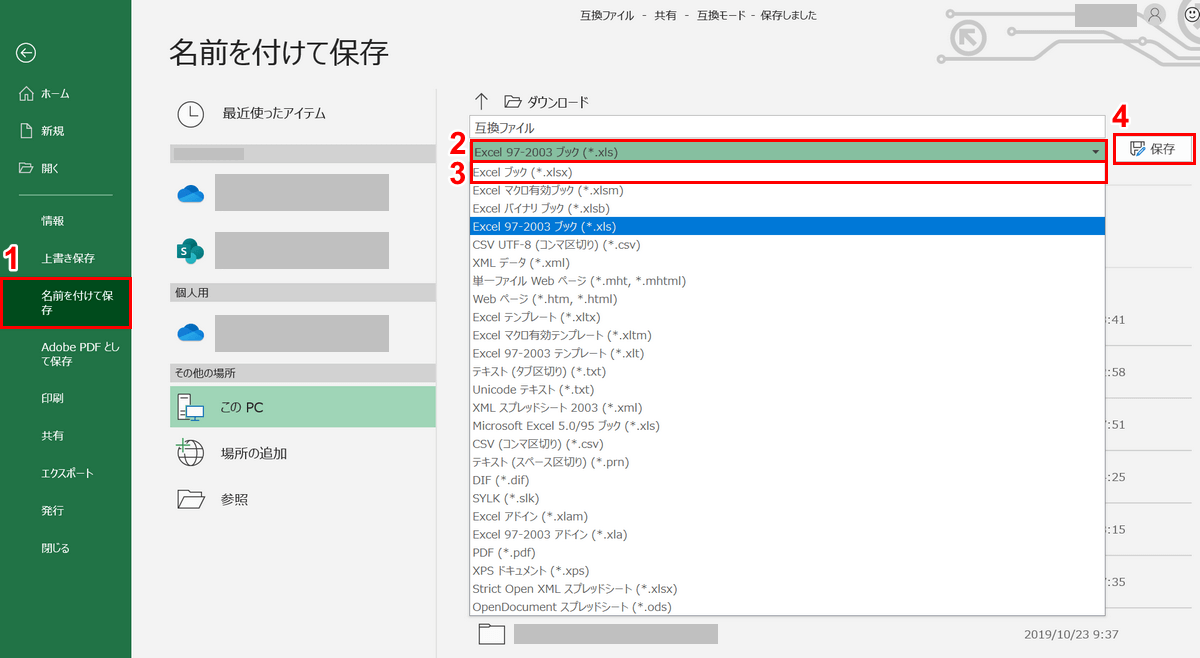This screenshot has height=658, width=1200.
Task: Click the 最近使ったアイテム clock icon
Action: (190, 113)
